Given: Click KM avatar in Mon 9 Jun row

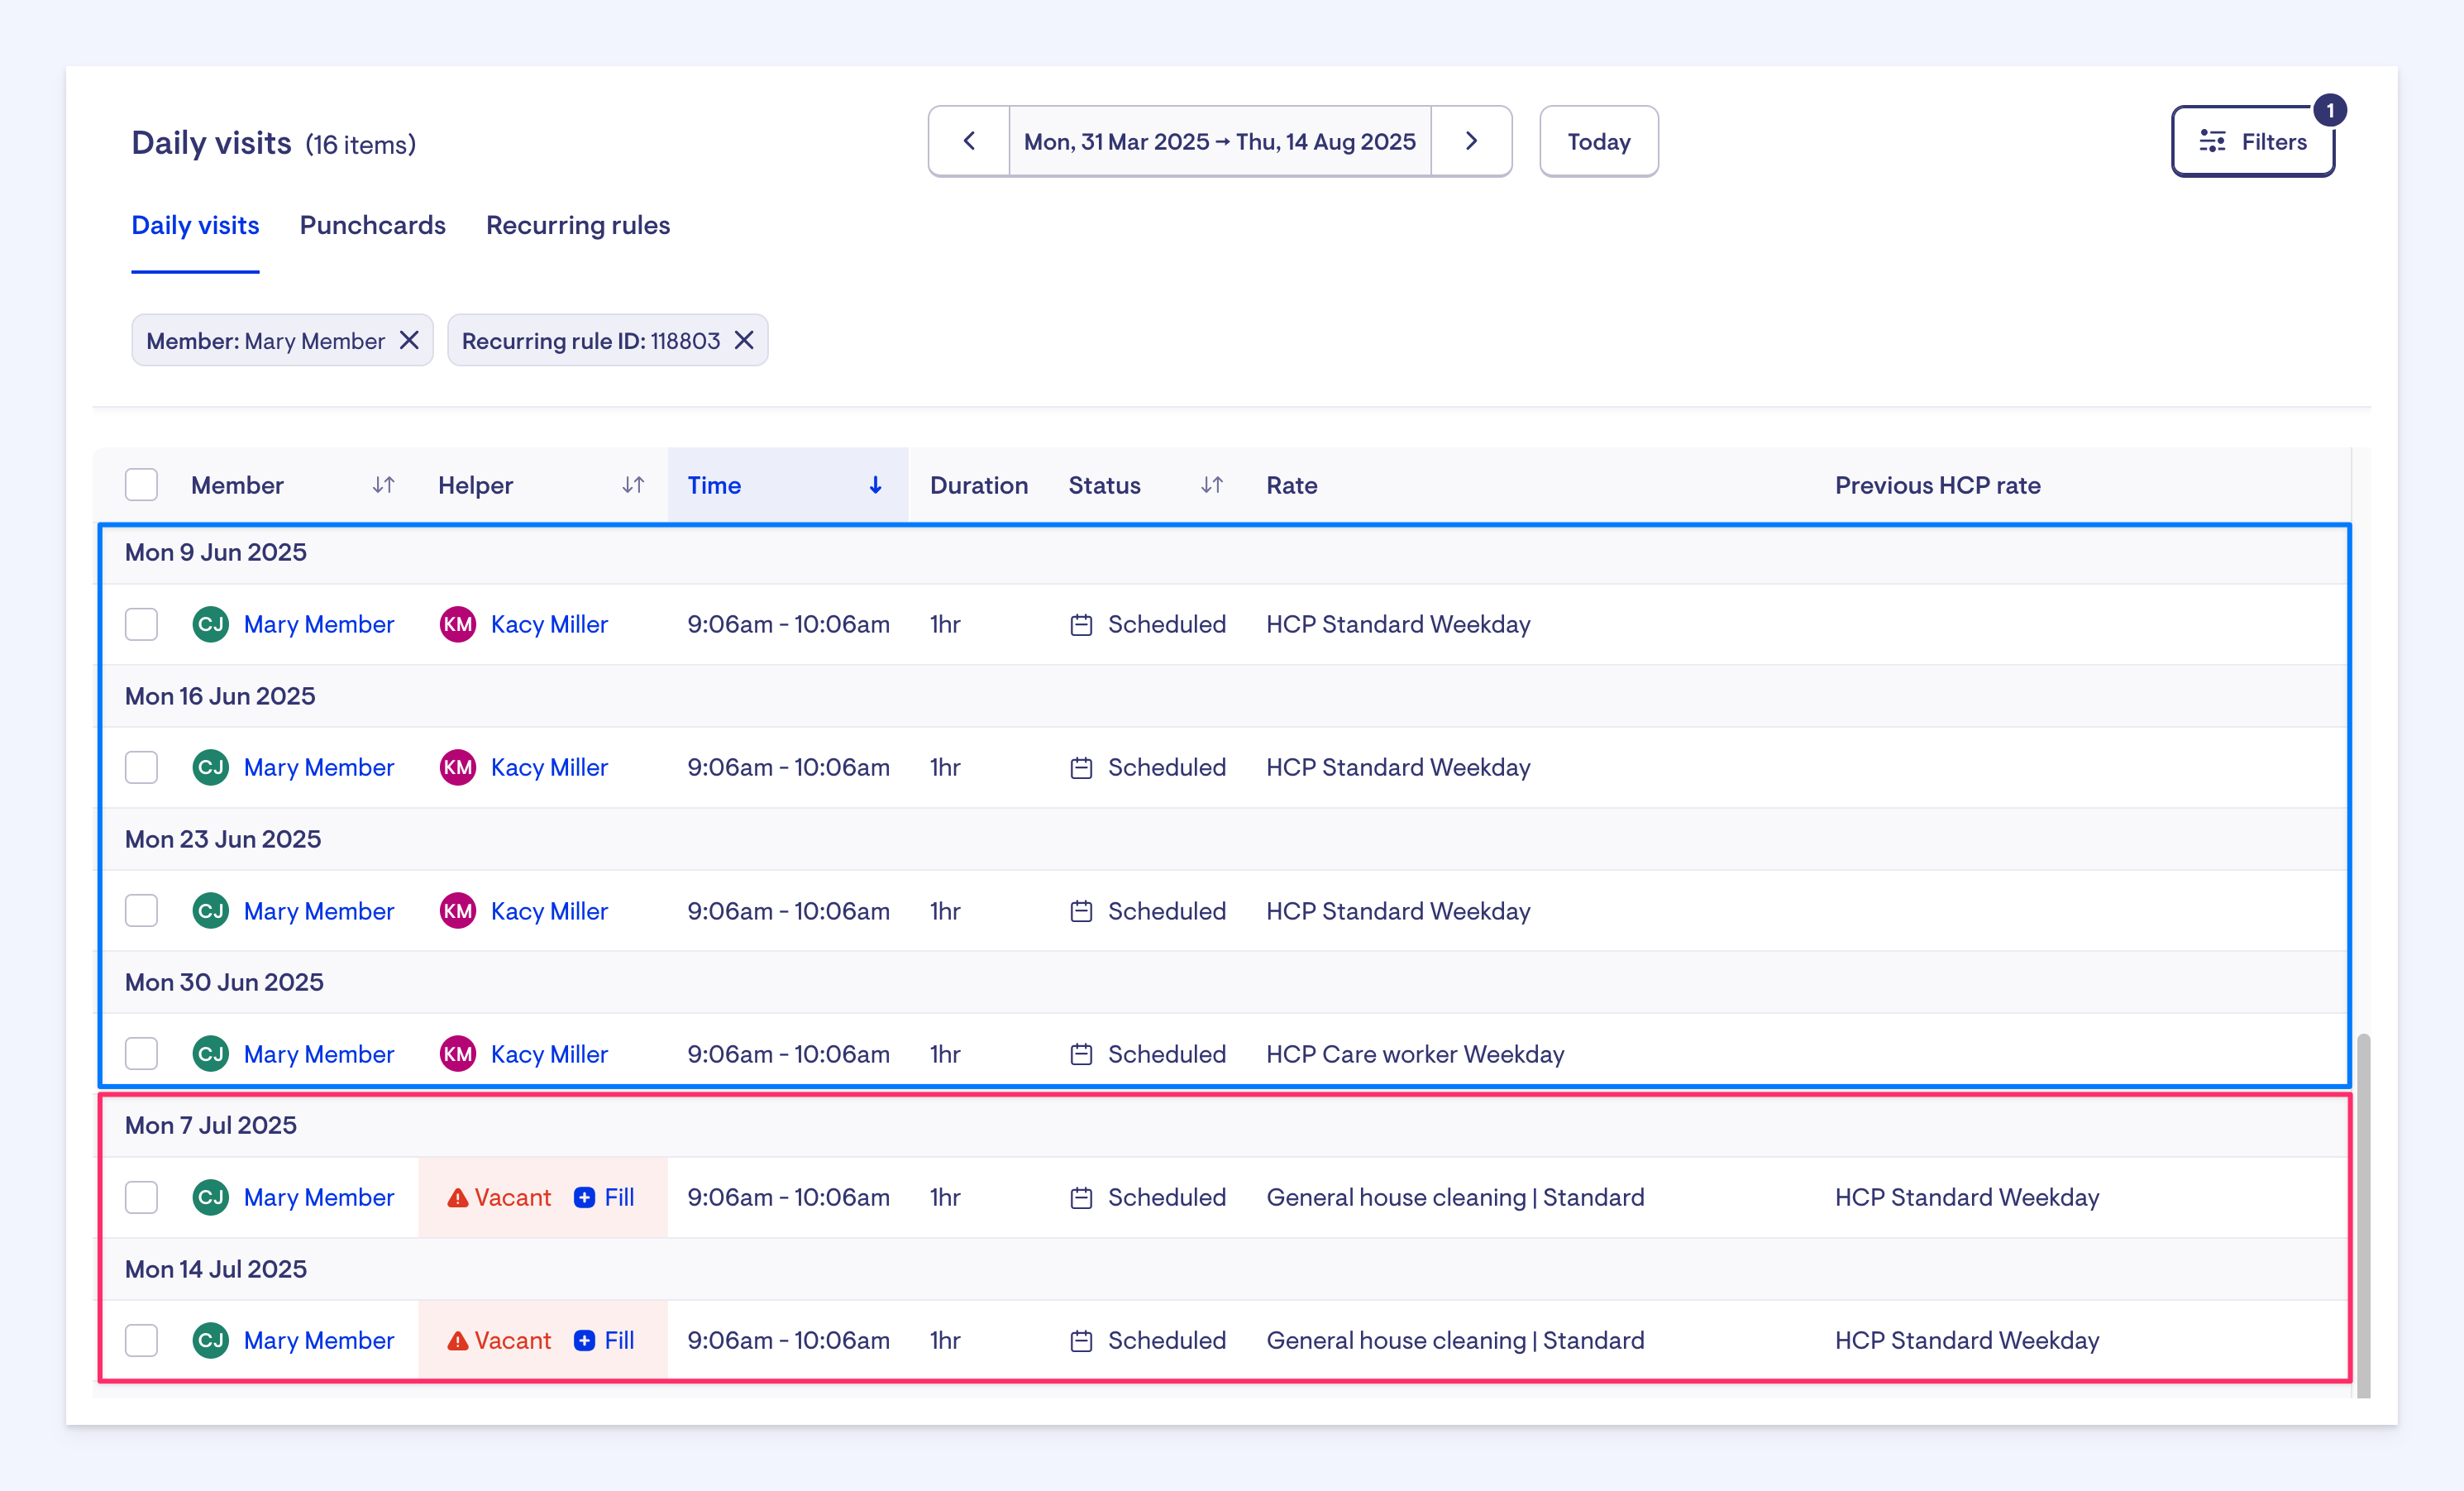Looking at the screenshot, I should click(458, 624).
